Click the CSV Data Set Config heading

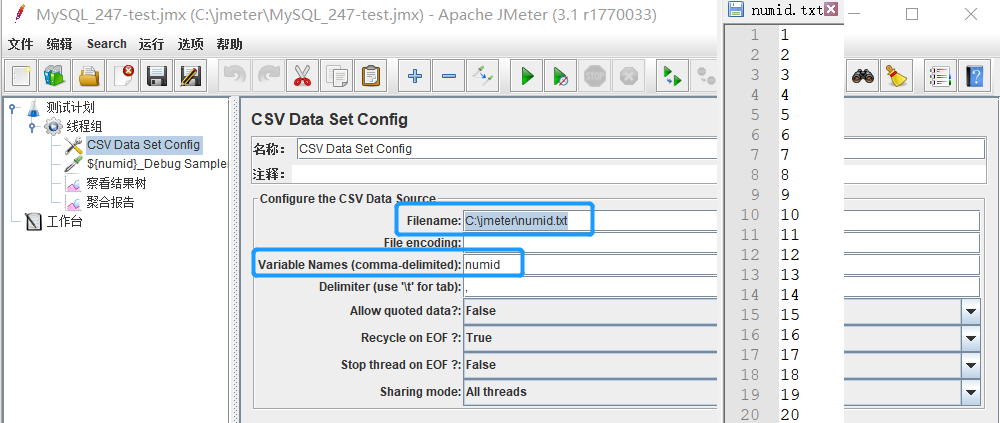(329, 119)
